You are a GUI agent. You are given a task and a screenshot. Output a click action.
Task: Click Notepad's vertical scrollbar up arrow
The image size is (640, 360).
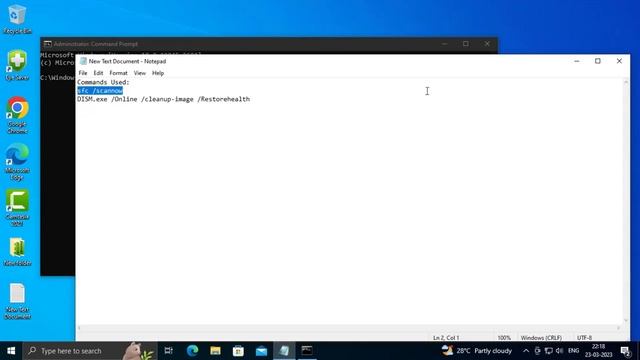click(626, 82)
